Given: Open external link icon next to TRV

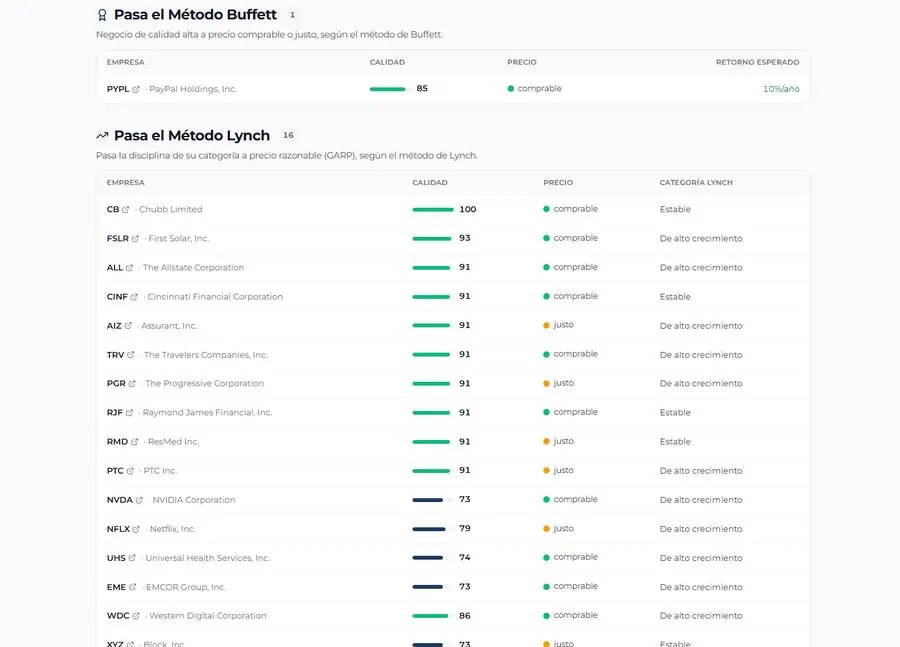Looking at the screenshot, I should pyautogui.click(x=131, y=355).
